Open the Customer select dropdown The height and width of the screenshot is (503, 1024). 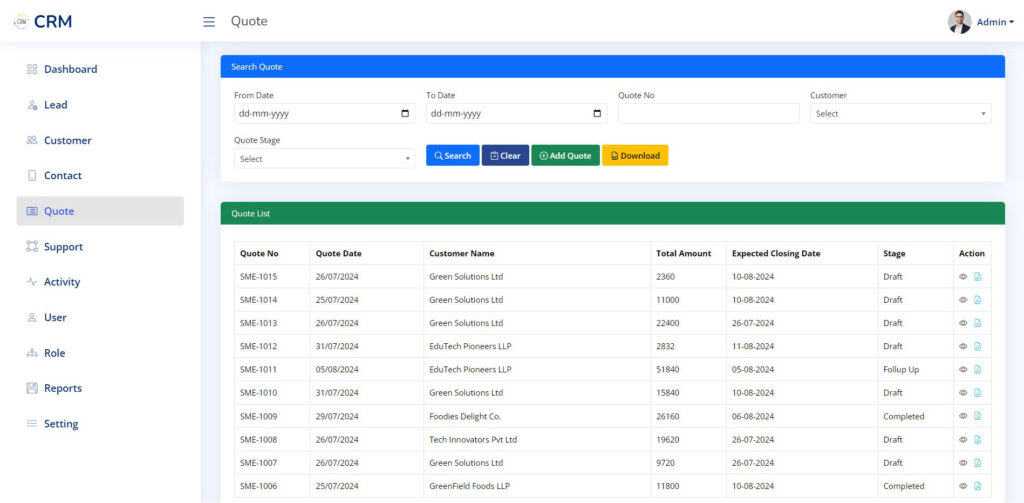pos(901,114)
